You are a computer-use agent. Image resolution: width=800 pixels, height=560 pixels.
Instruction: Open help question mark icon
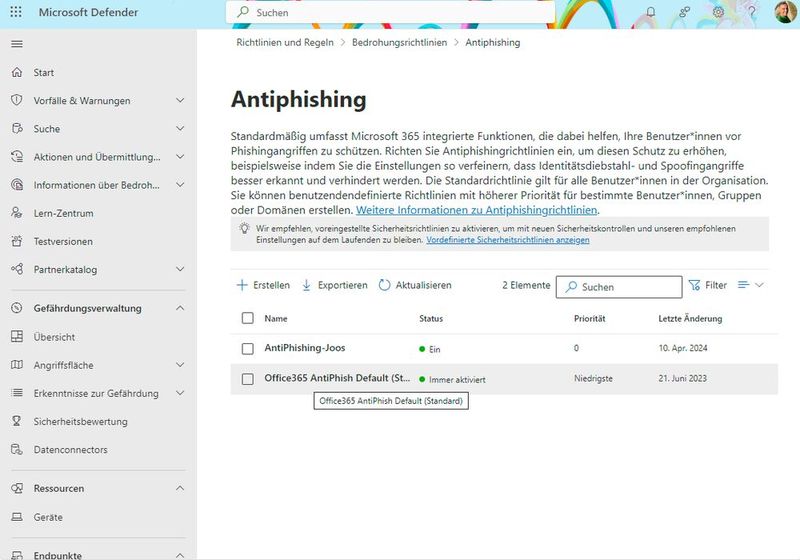tap(752, 12)
